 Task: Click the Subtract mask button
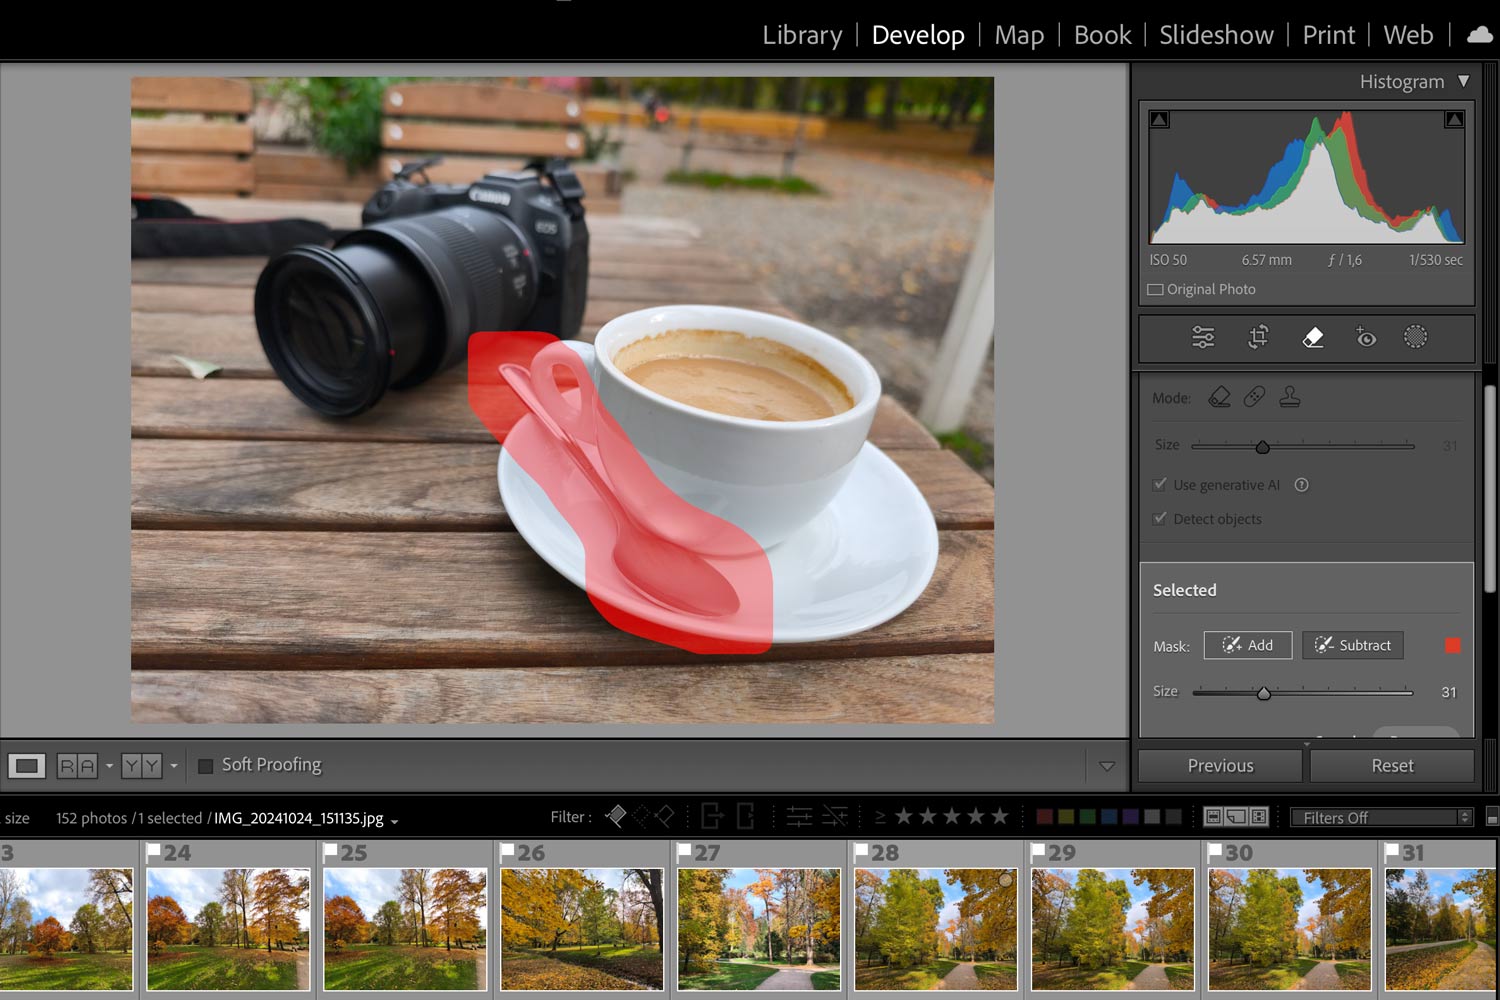[1352, 645]
